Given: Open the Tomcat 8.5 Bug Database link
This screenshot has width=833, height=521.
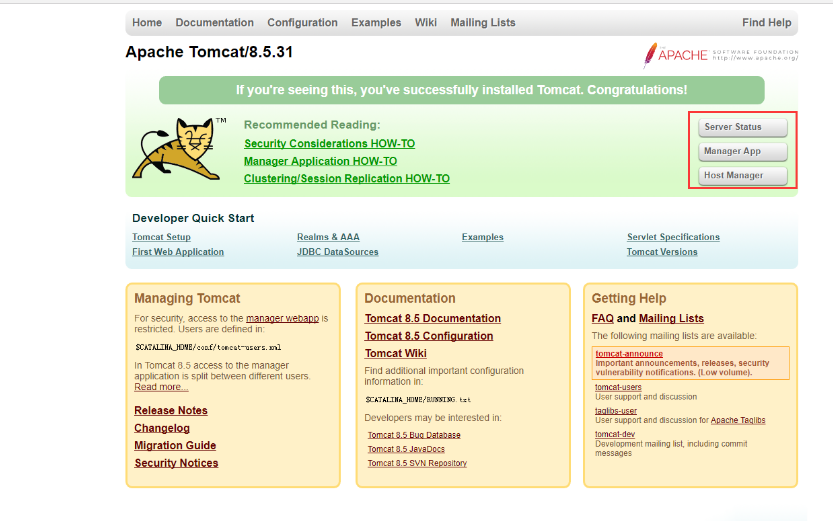Looking at the screenshot, I should (414, 435).
